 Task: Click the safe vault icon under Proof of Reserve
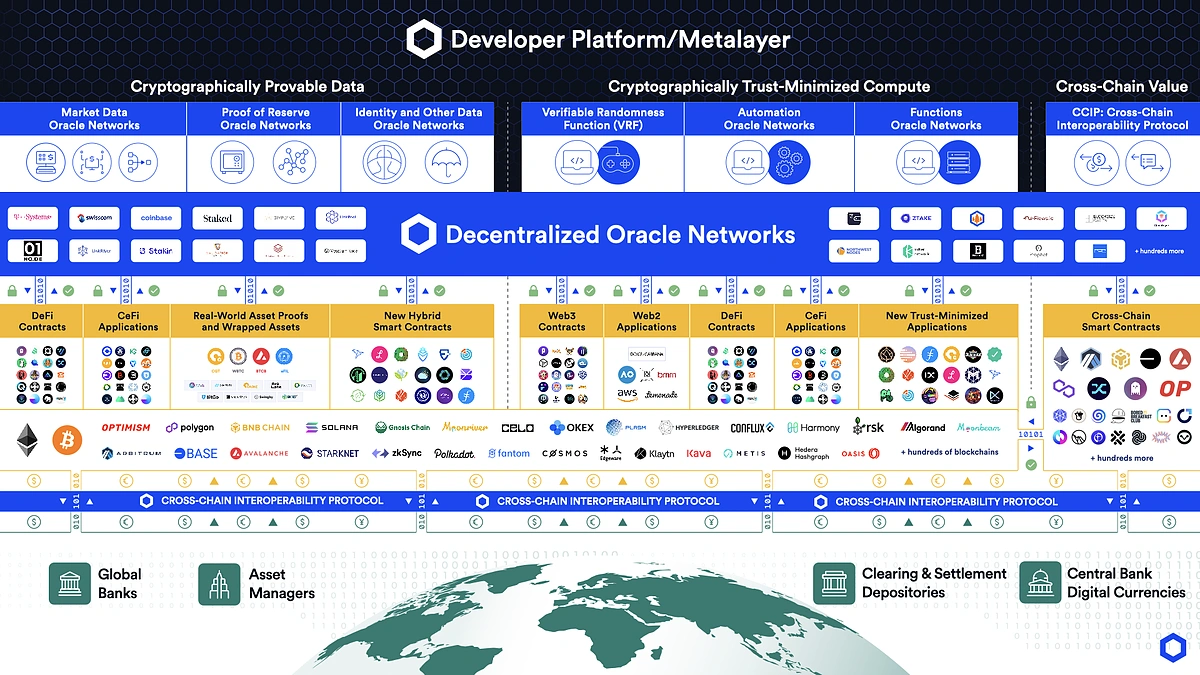pos(233,161)
